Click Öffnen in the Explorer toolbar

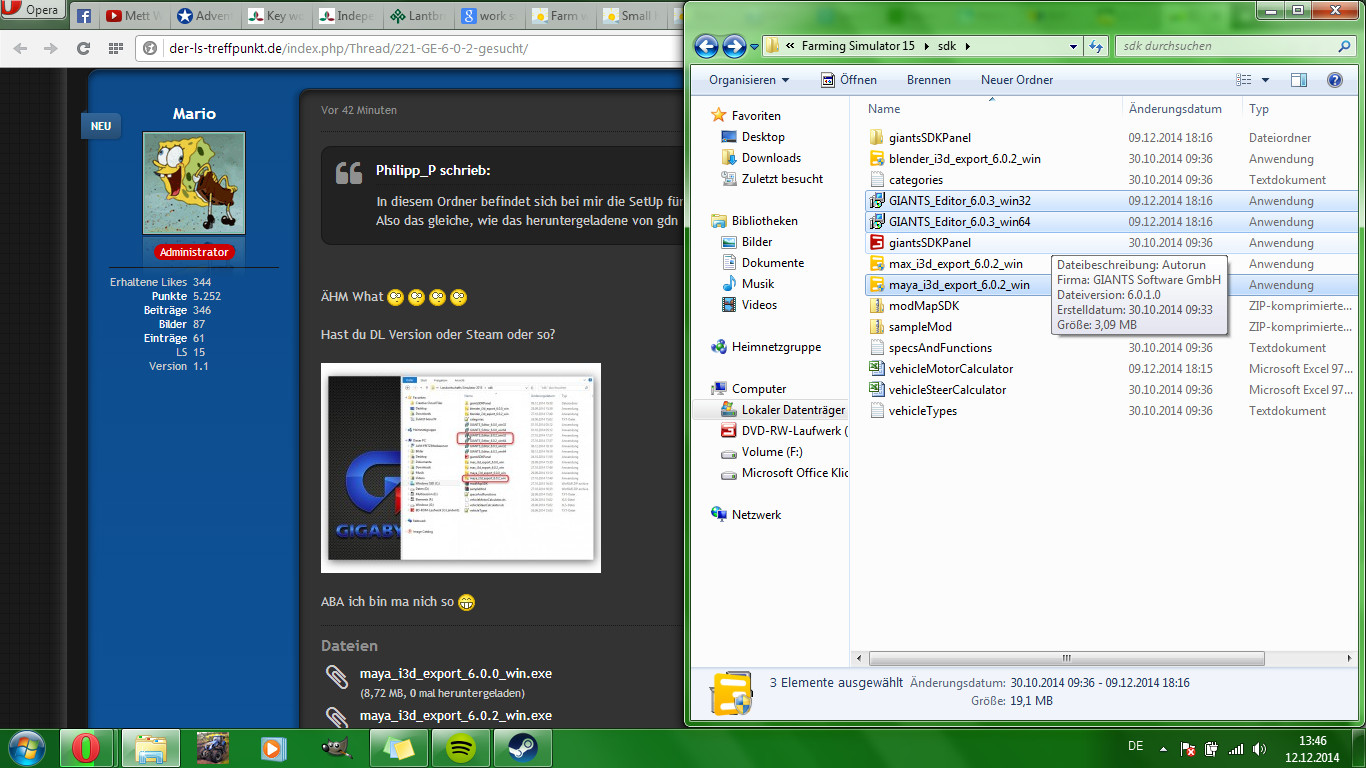pos(848,80)
